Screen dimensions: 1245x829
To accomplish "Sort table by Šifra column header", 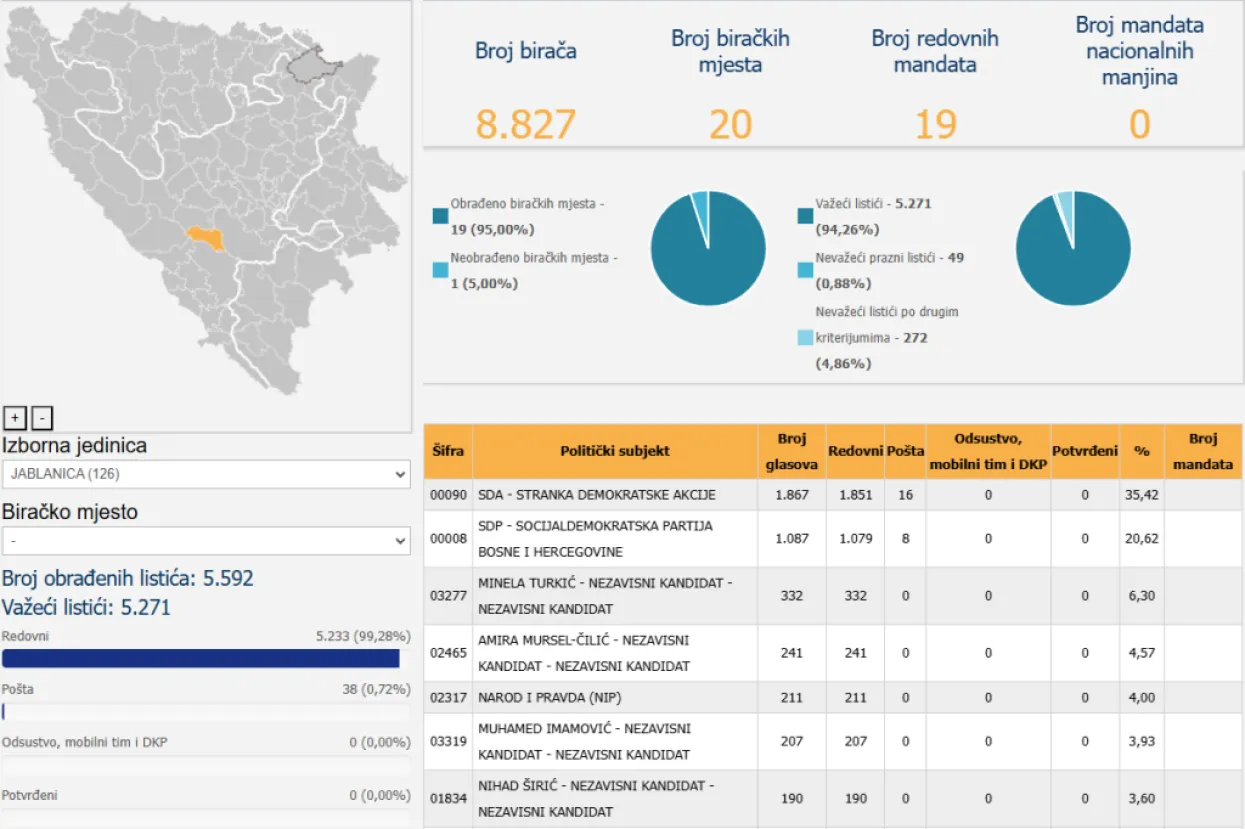I will [x=448, y=451].
